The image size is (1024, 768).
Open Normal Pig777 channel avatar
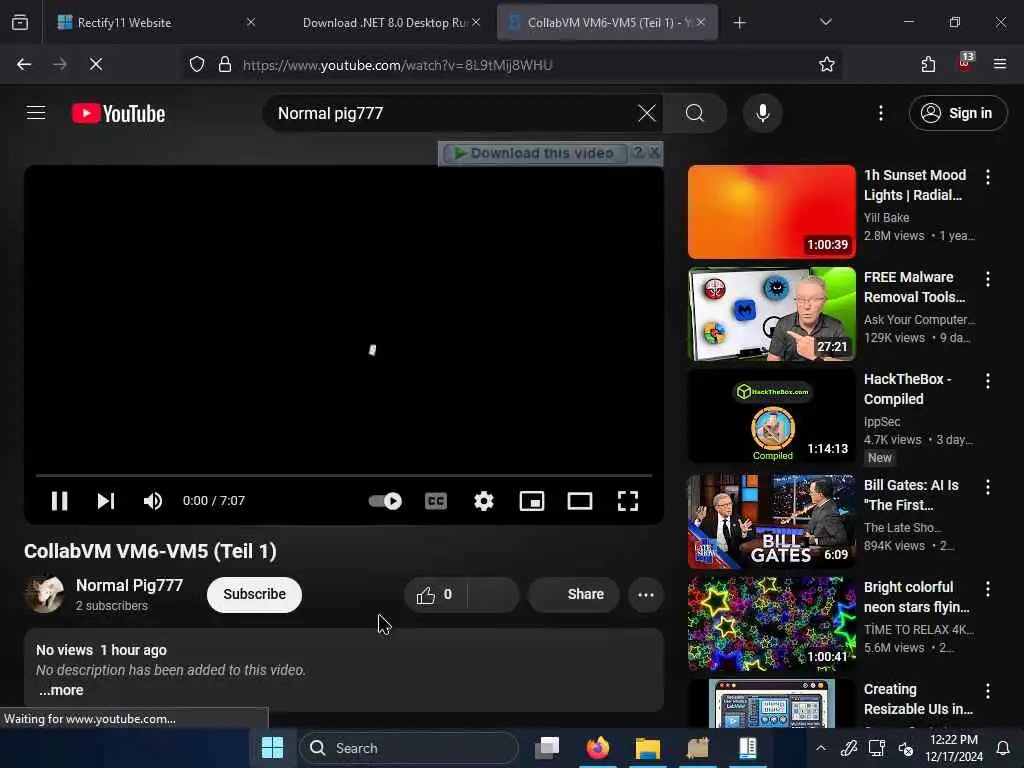click(x=44, y=594)
